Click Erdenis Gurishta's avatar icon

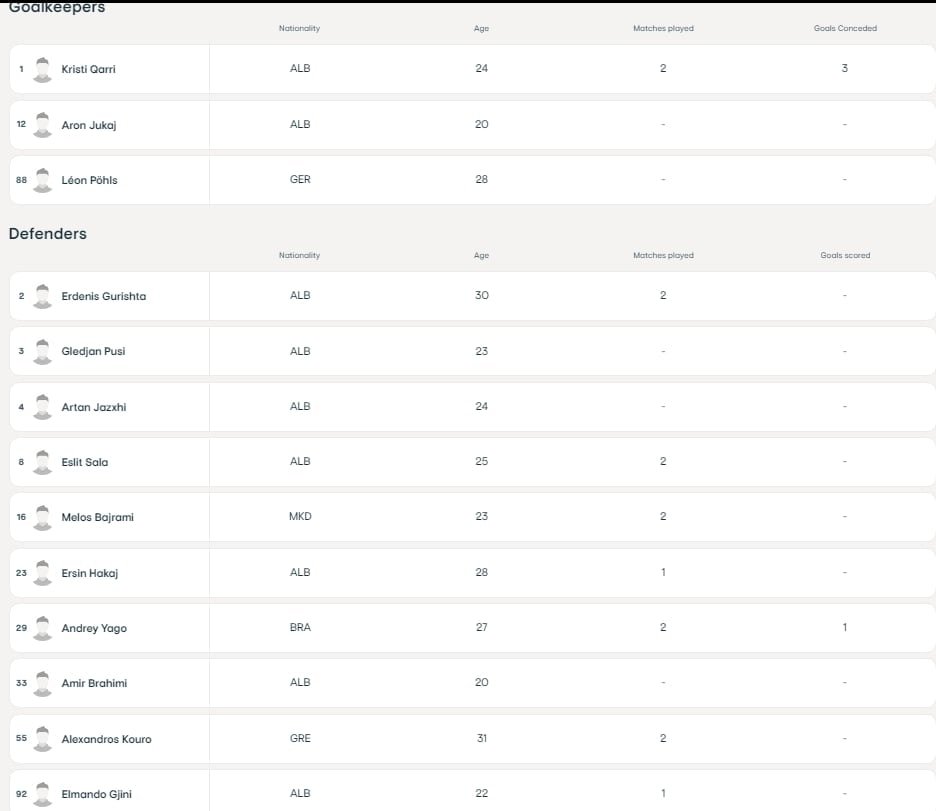coord(42,296)
